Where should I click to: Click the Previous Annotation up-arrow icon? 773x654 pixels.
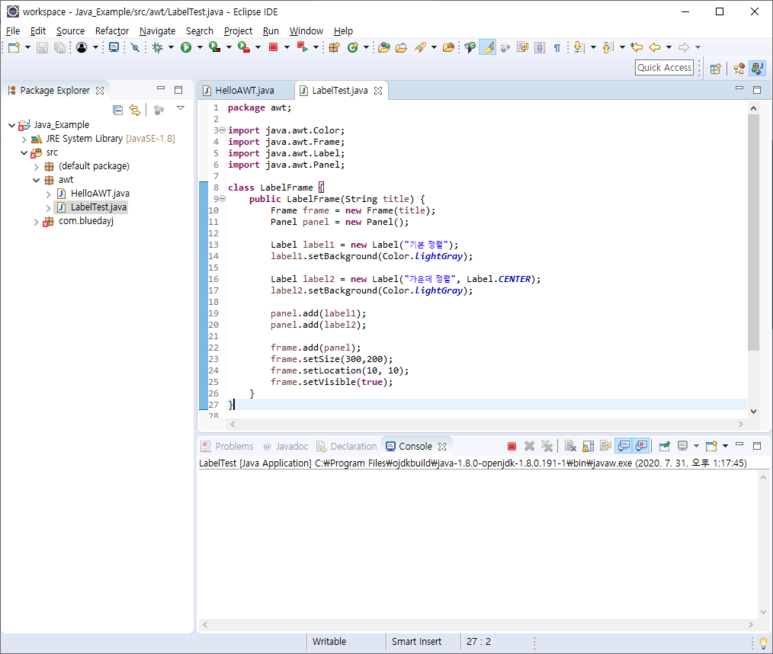click(608, 47)
